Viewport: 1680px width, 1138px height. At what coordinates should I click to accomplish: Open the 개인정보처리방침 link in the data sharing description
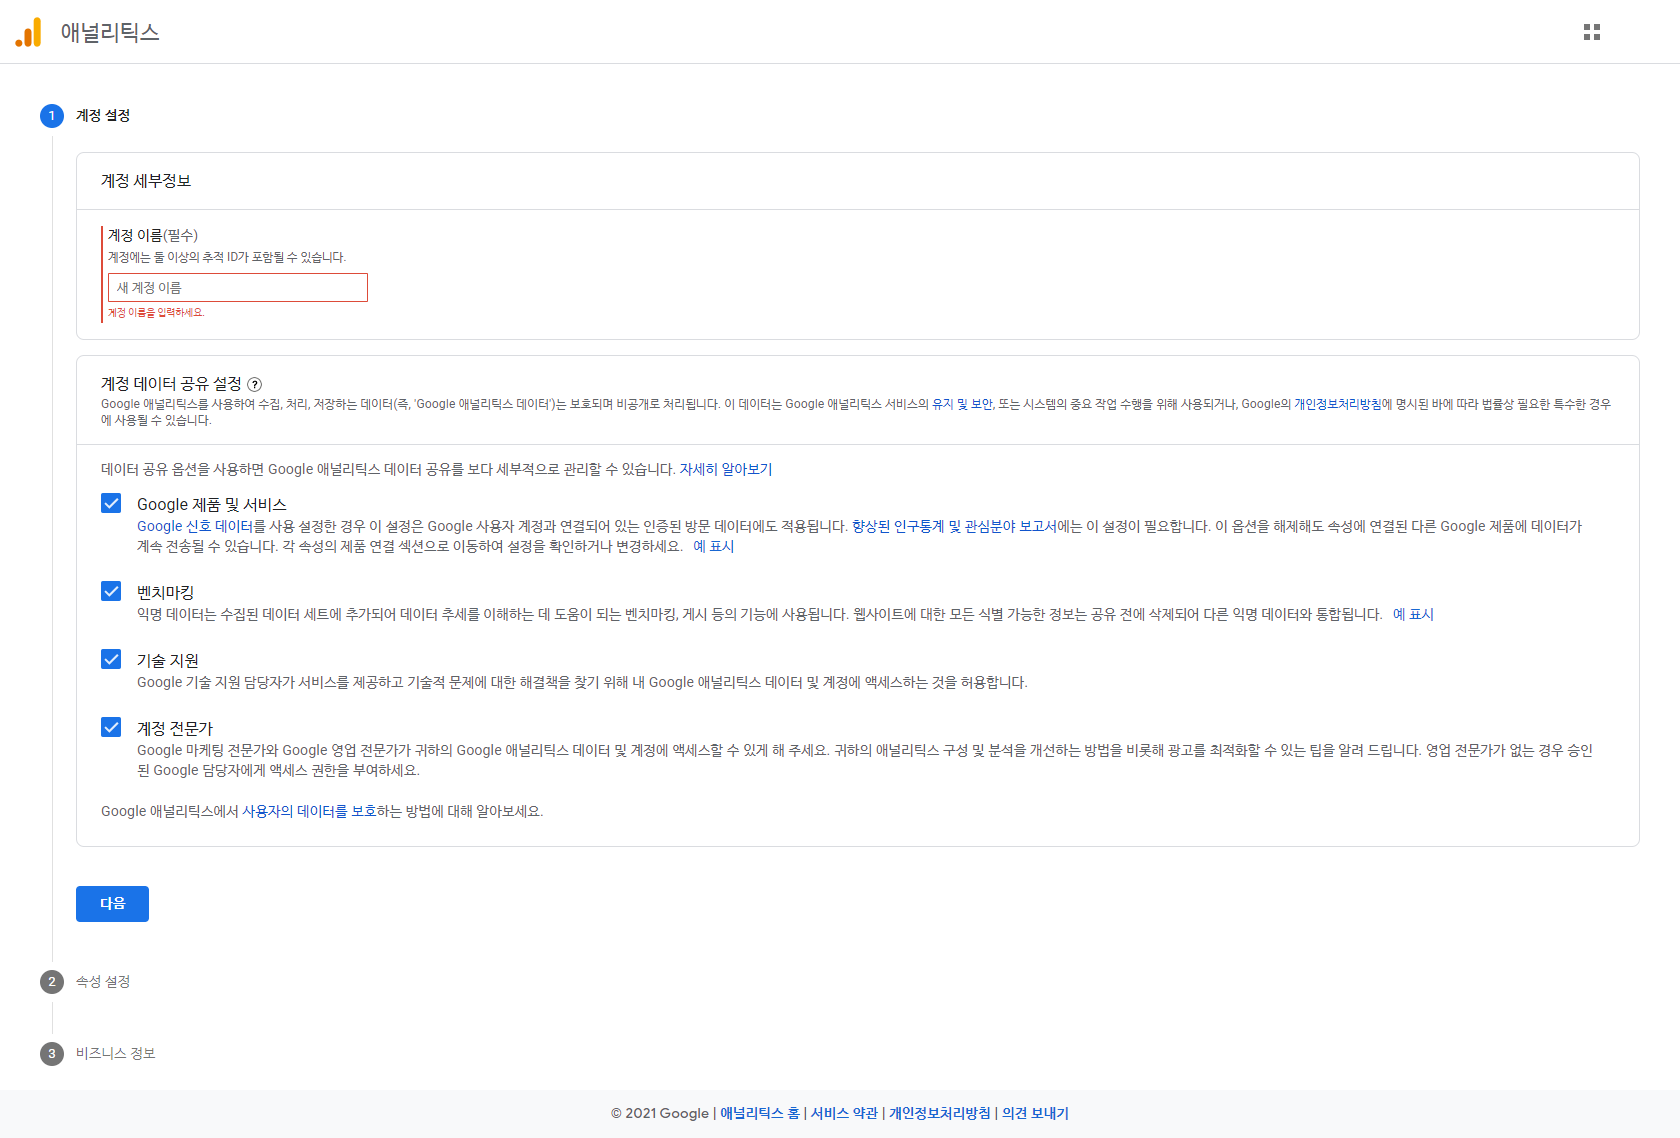tap(1338, 404)
